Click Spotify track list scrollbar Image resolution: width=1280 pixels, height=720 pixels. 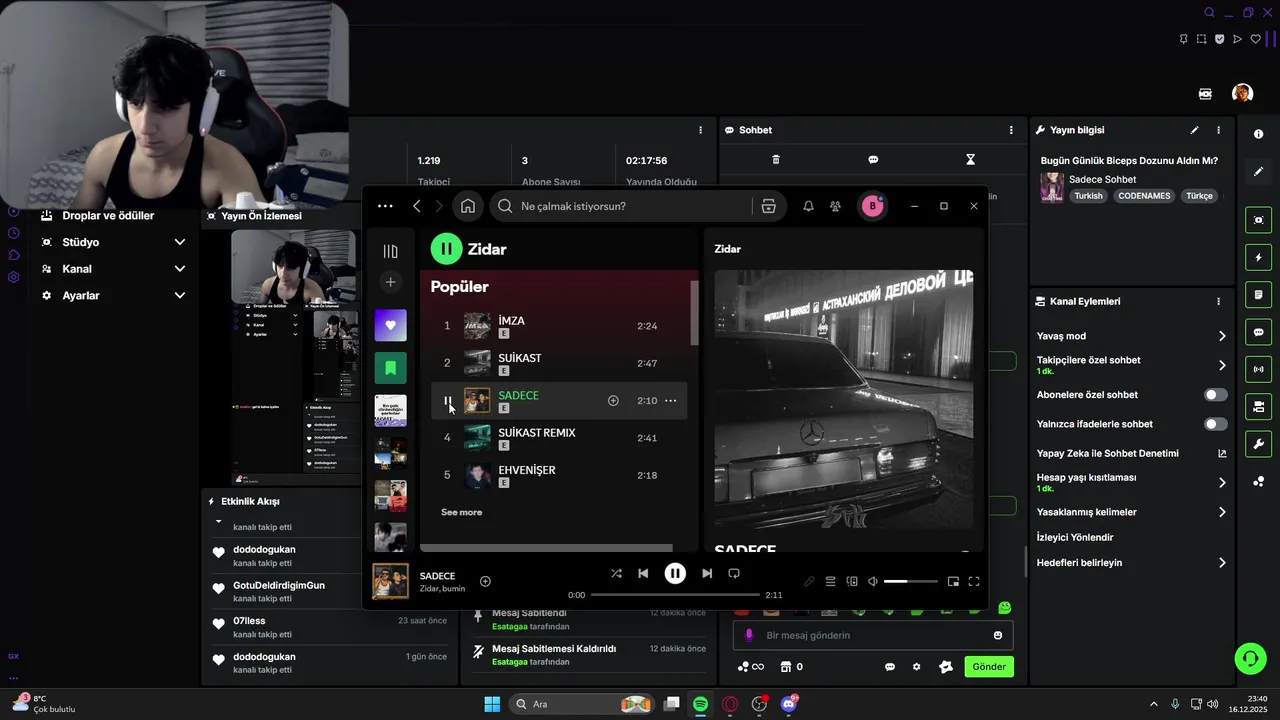coord(694,313)
